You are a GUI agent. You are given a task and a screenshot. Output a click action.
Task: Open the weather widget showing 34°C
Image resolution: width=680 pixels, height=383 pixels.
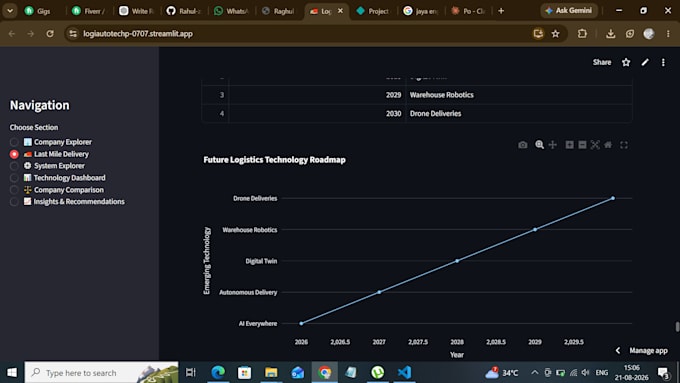coord(502,372)
